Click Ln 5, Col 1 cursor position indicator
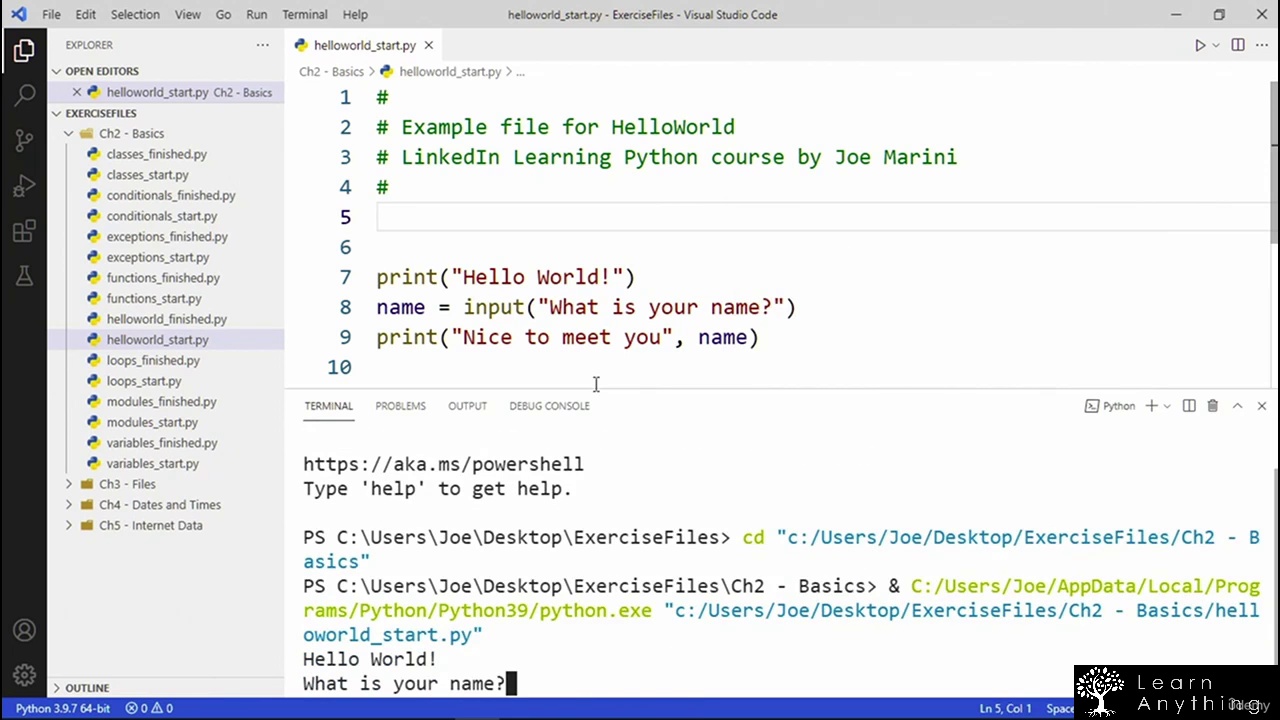The height and width of the screenshot is (720, 1280). coord(1005,709)
